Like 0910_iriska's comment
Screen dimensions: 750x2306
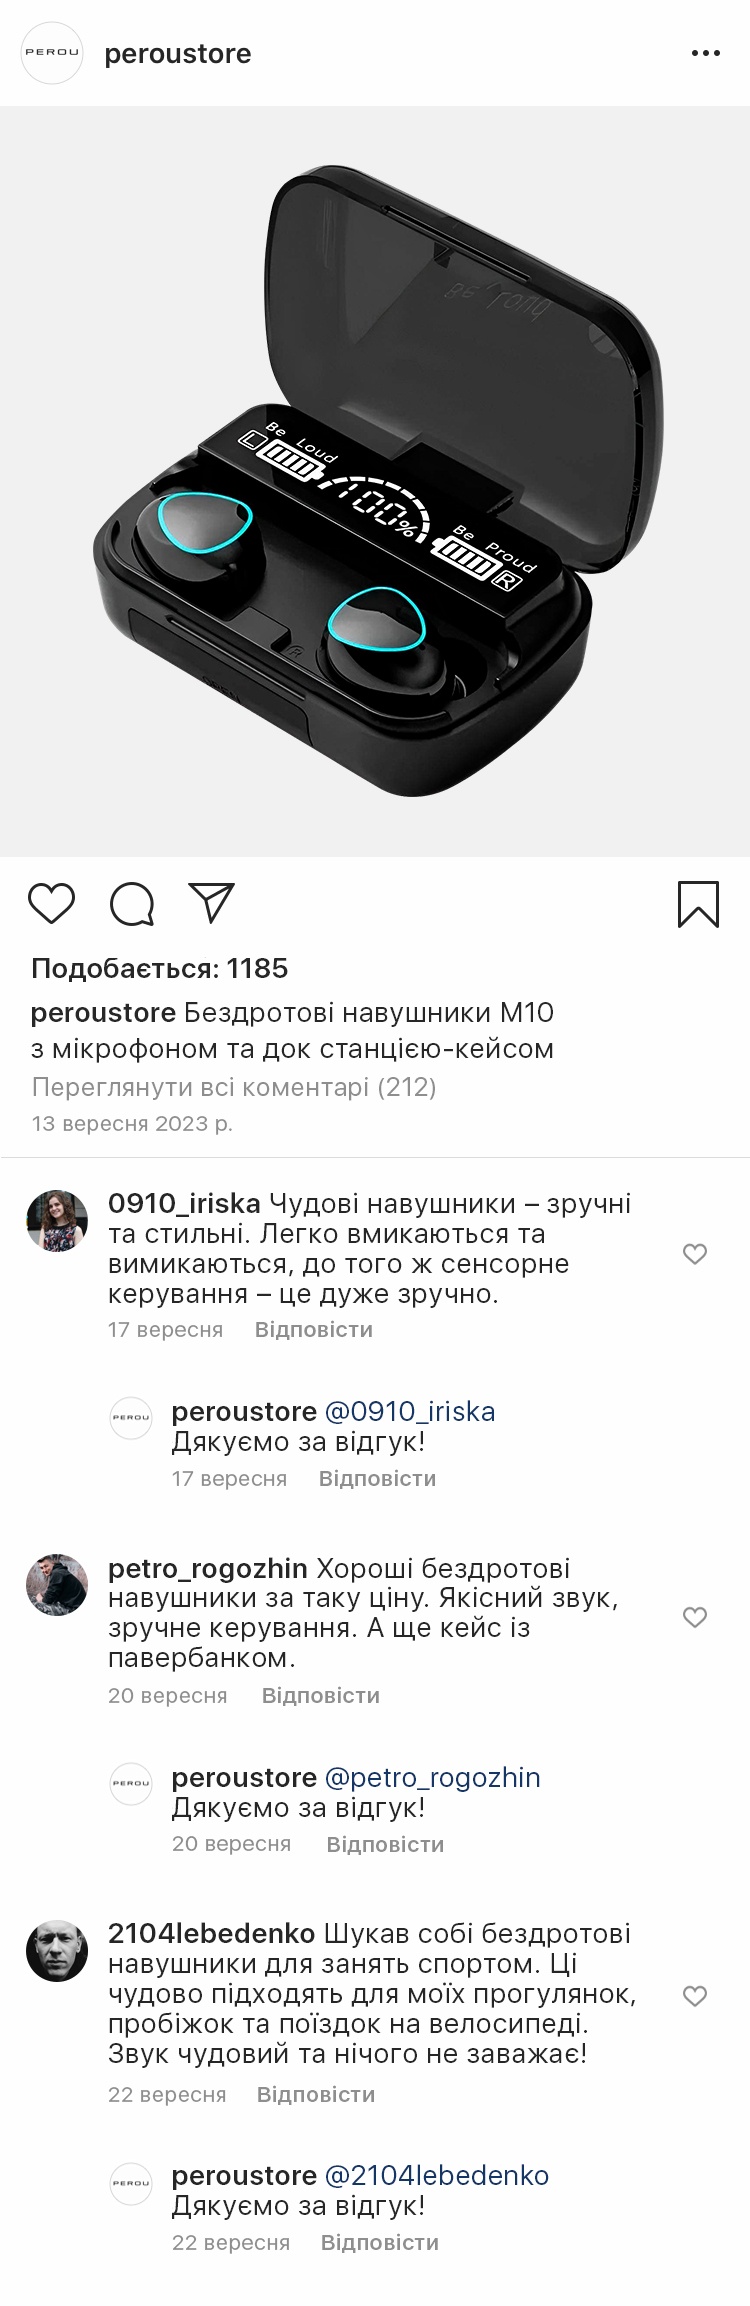pyautogui.click(x=695, y=1254)
